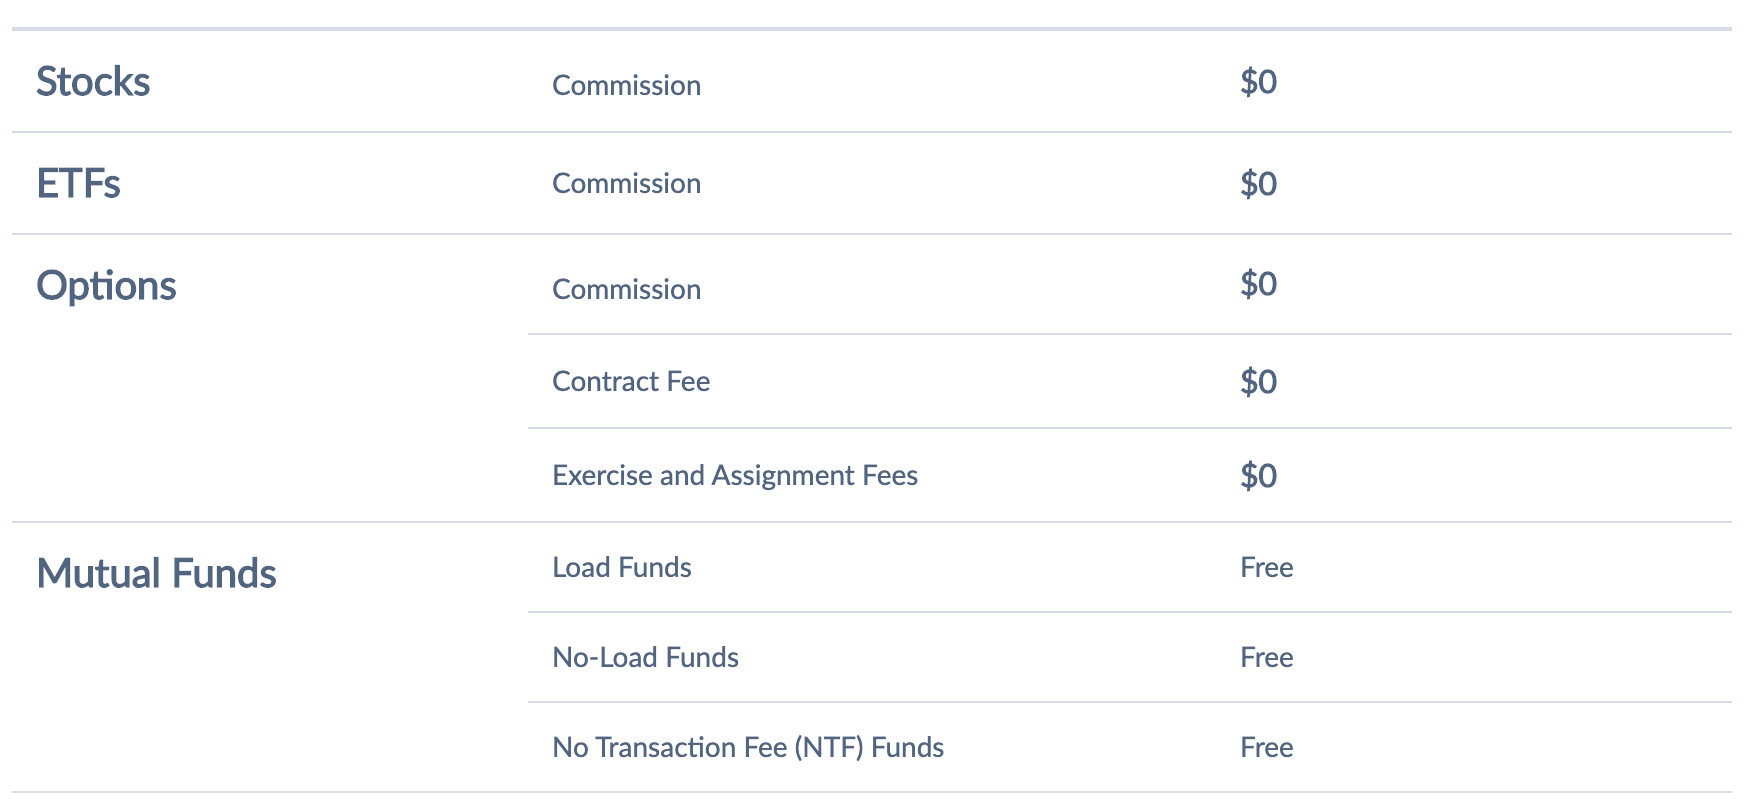Screen dimensions: 1758x810
Task: Select the Mutual Funds heading
Action: coord(156,574)
